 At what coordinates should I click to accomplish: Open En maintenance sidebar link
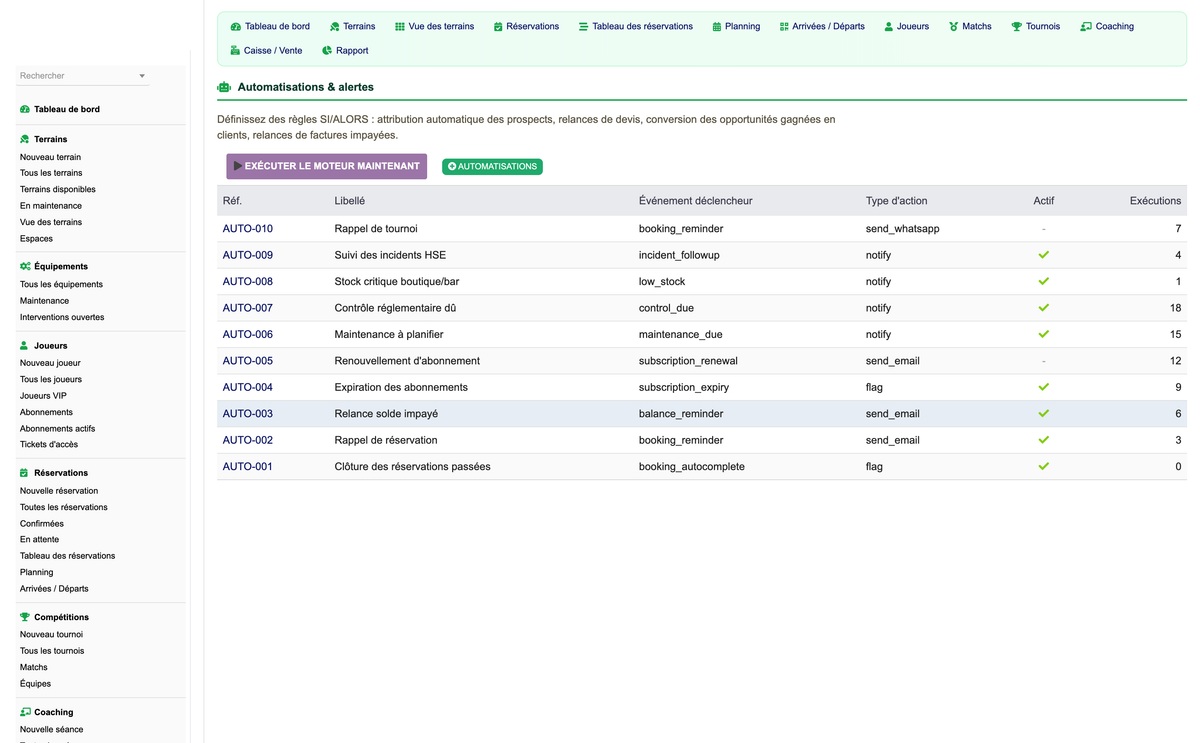click(51, 206)
